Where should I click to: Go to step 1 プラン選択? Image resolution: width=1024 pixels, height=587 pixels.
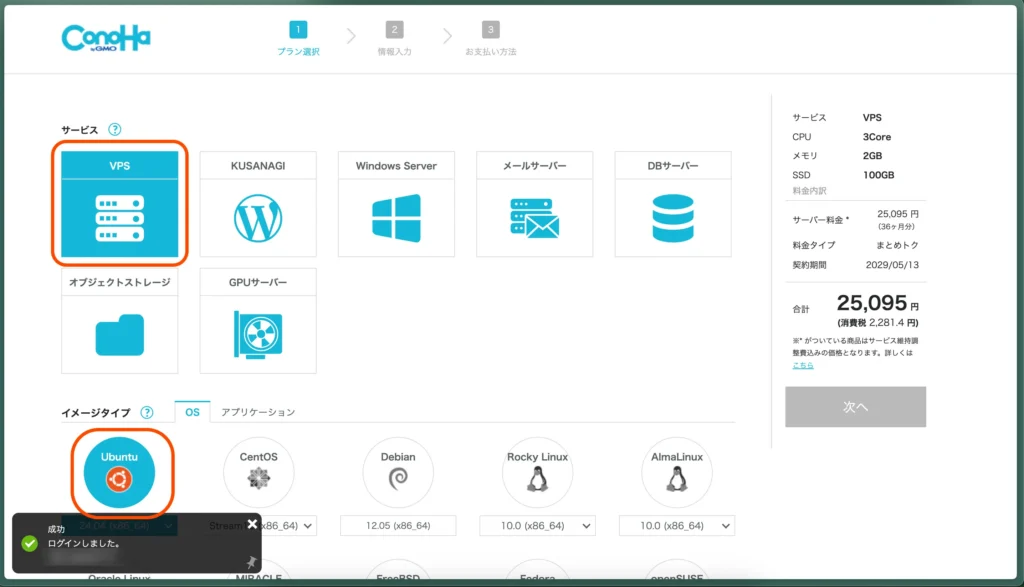298,39
